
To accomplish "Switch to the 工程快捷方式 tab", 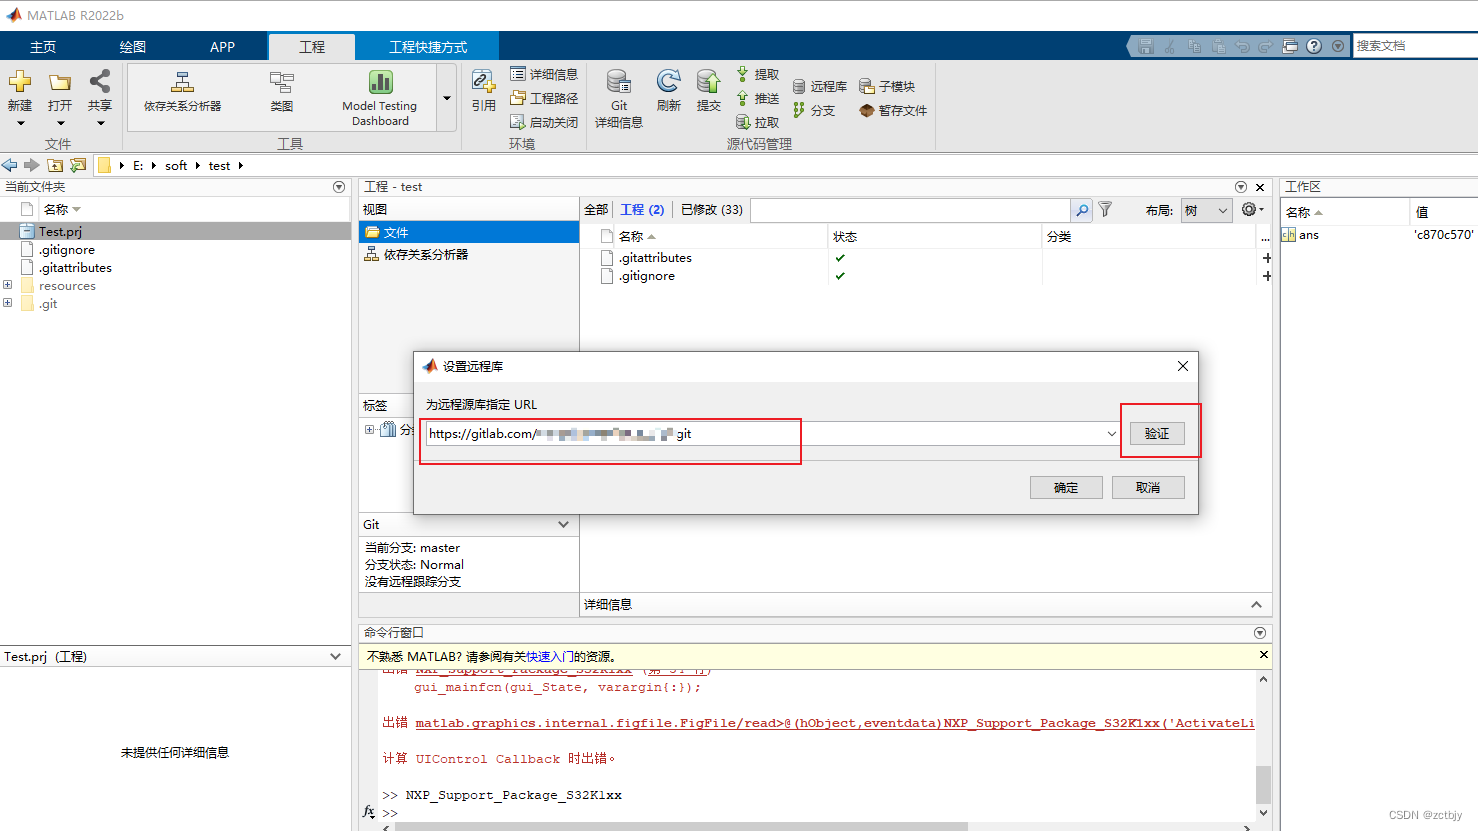I will pos(428,47).
